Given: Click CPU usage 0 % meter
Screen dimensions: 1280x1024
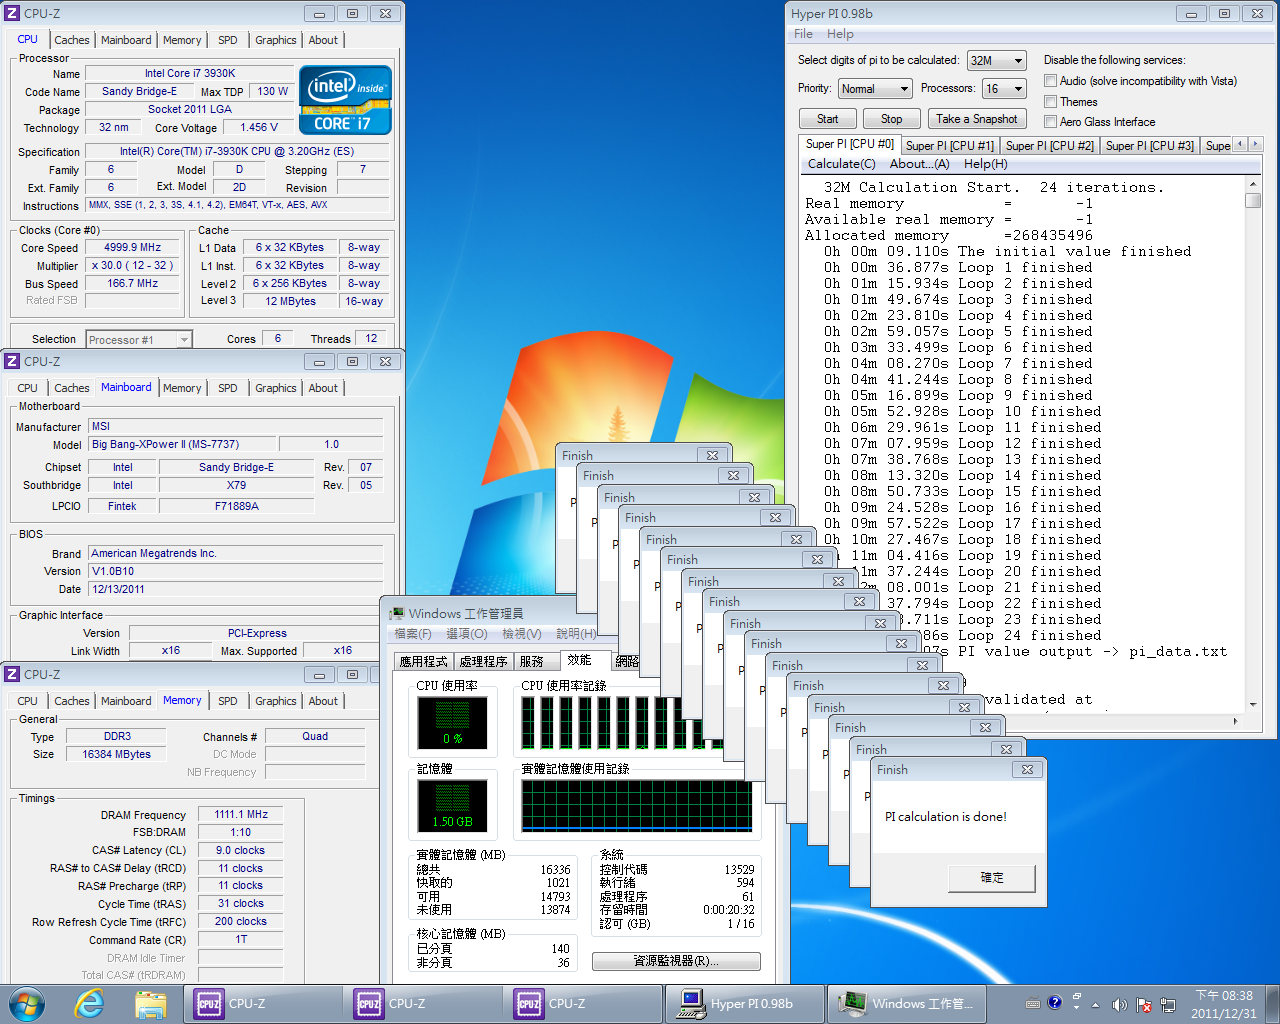Looking at the screenshot, I should (x=453, y=723).
